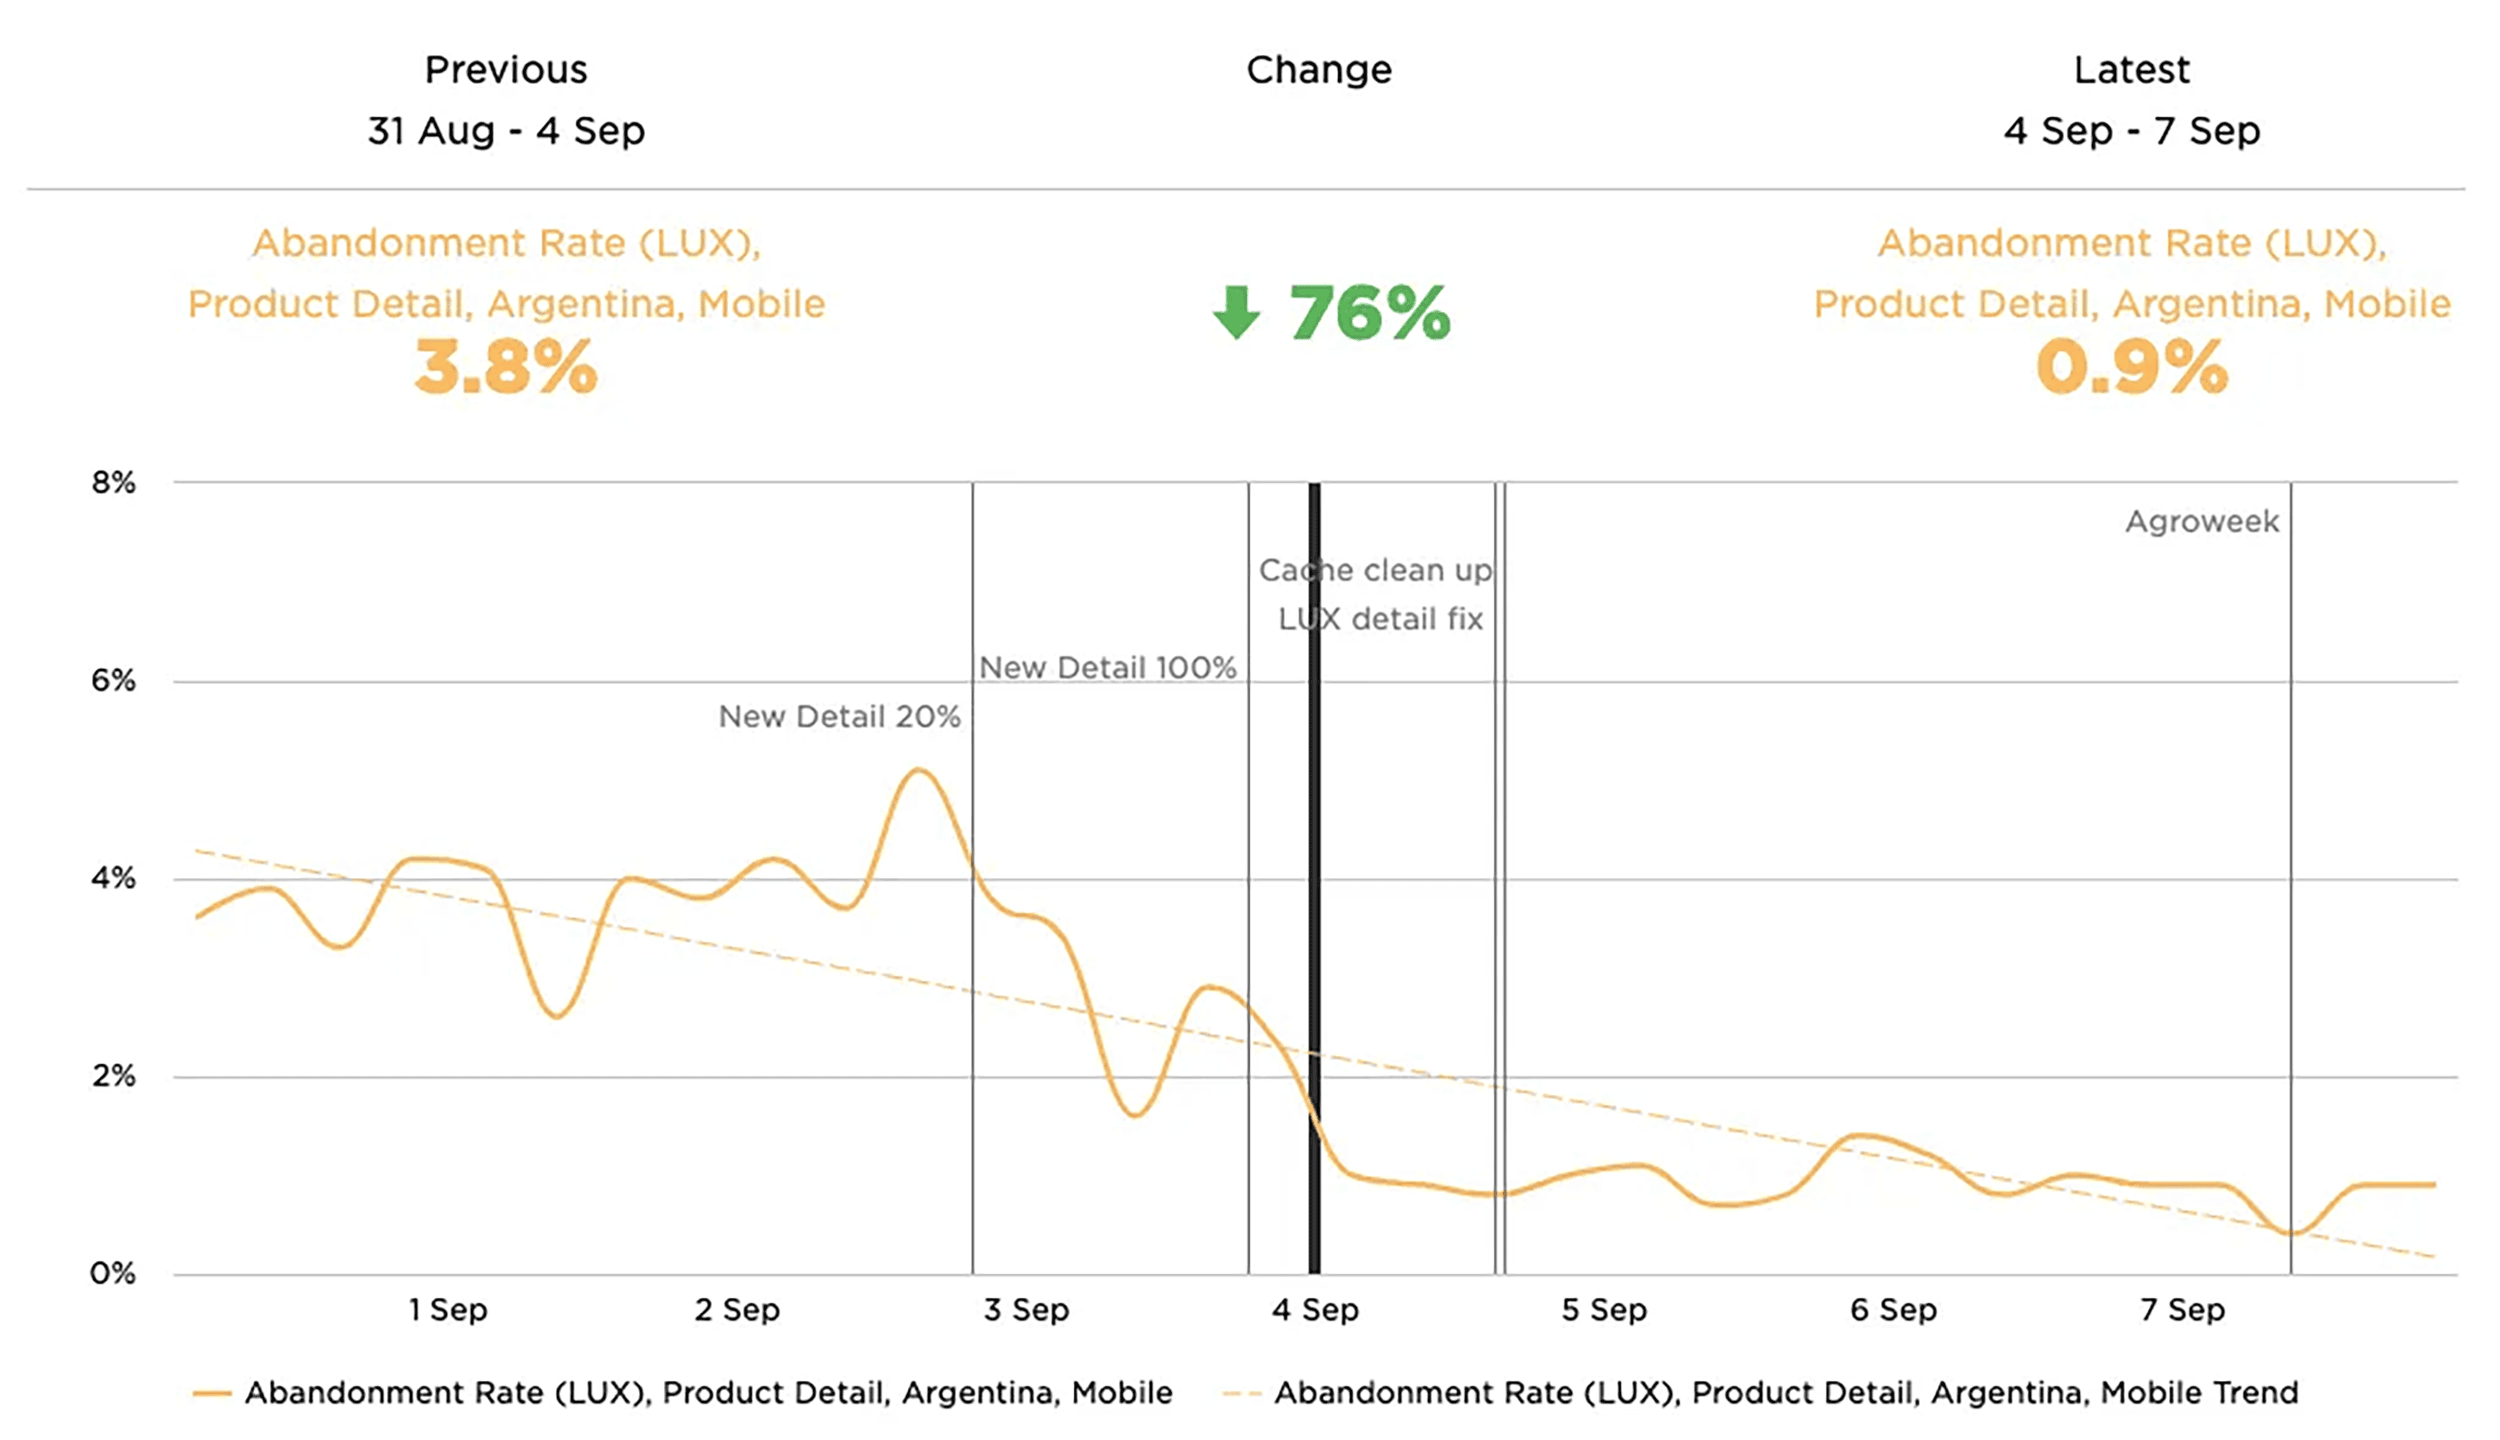
Task: Open the Previous 31 Aug - 4 Sep date range
Action: [x=506, y=131]
